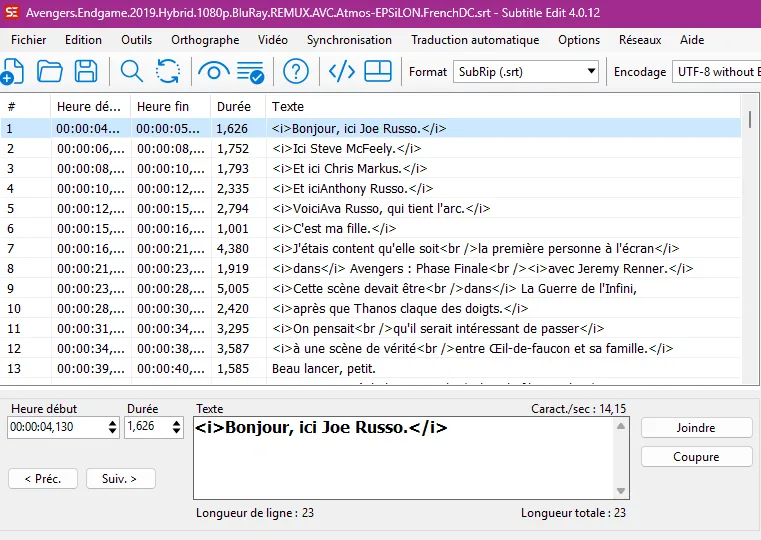Open the Synchronisation menu

click(x=349, y=40)
